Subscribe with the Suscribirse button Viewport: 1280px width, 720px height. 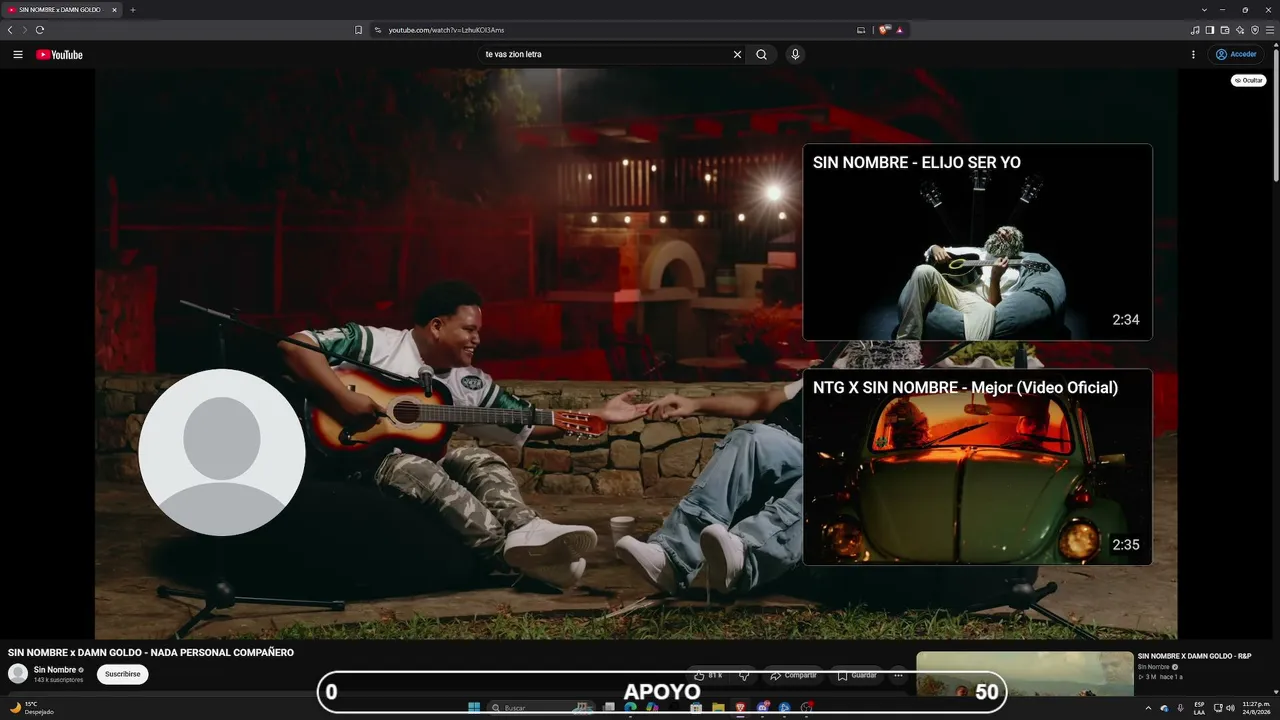(x=123, y=674)
